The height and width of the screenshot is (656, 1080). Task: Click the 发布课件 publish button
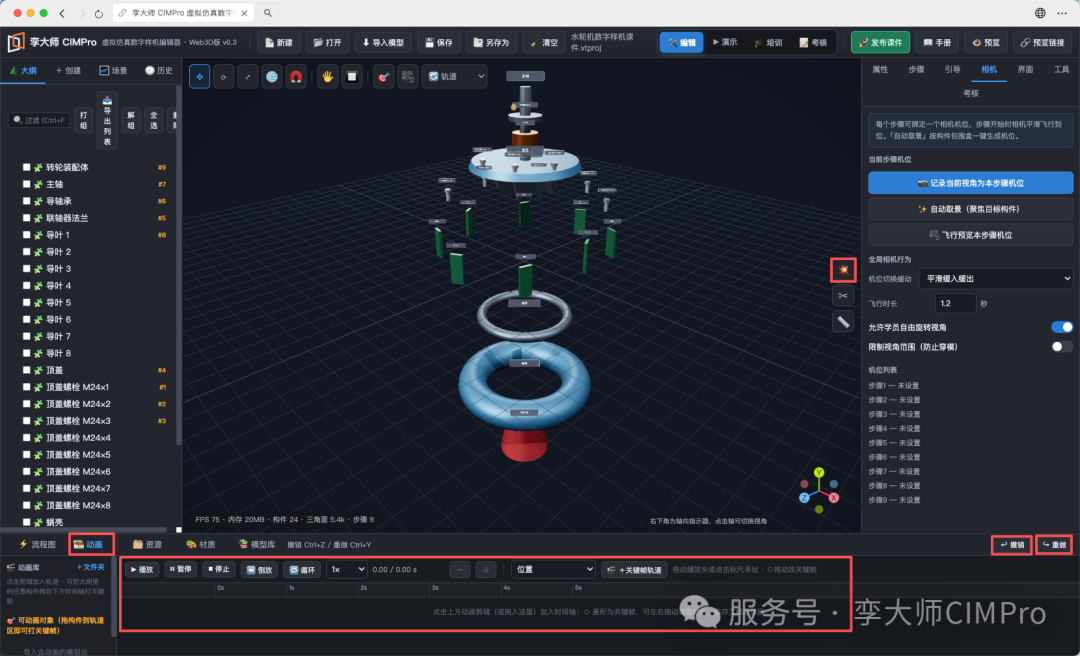(x=880, y=43)
